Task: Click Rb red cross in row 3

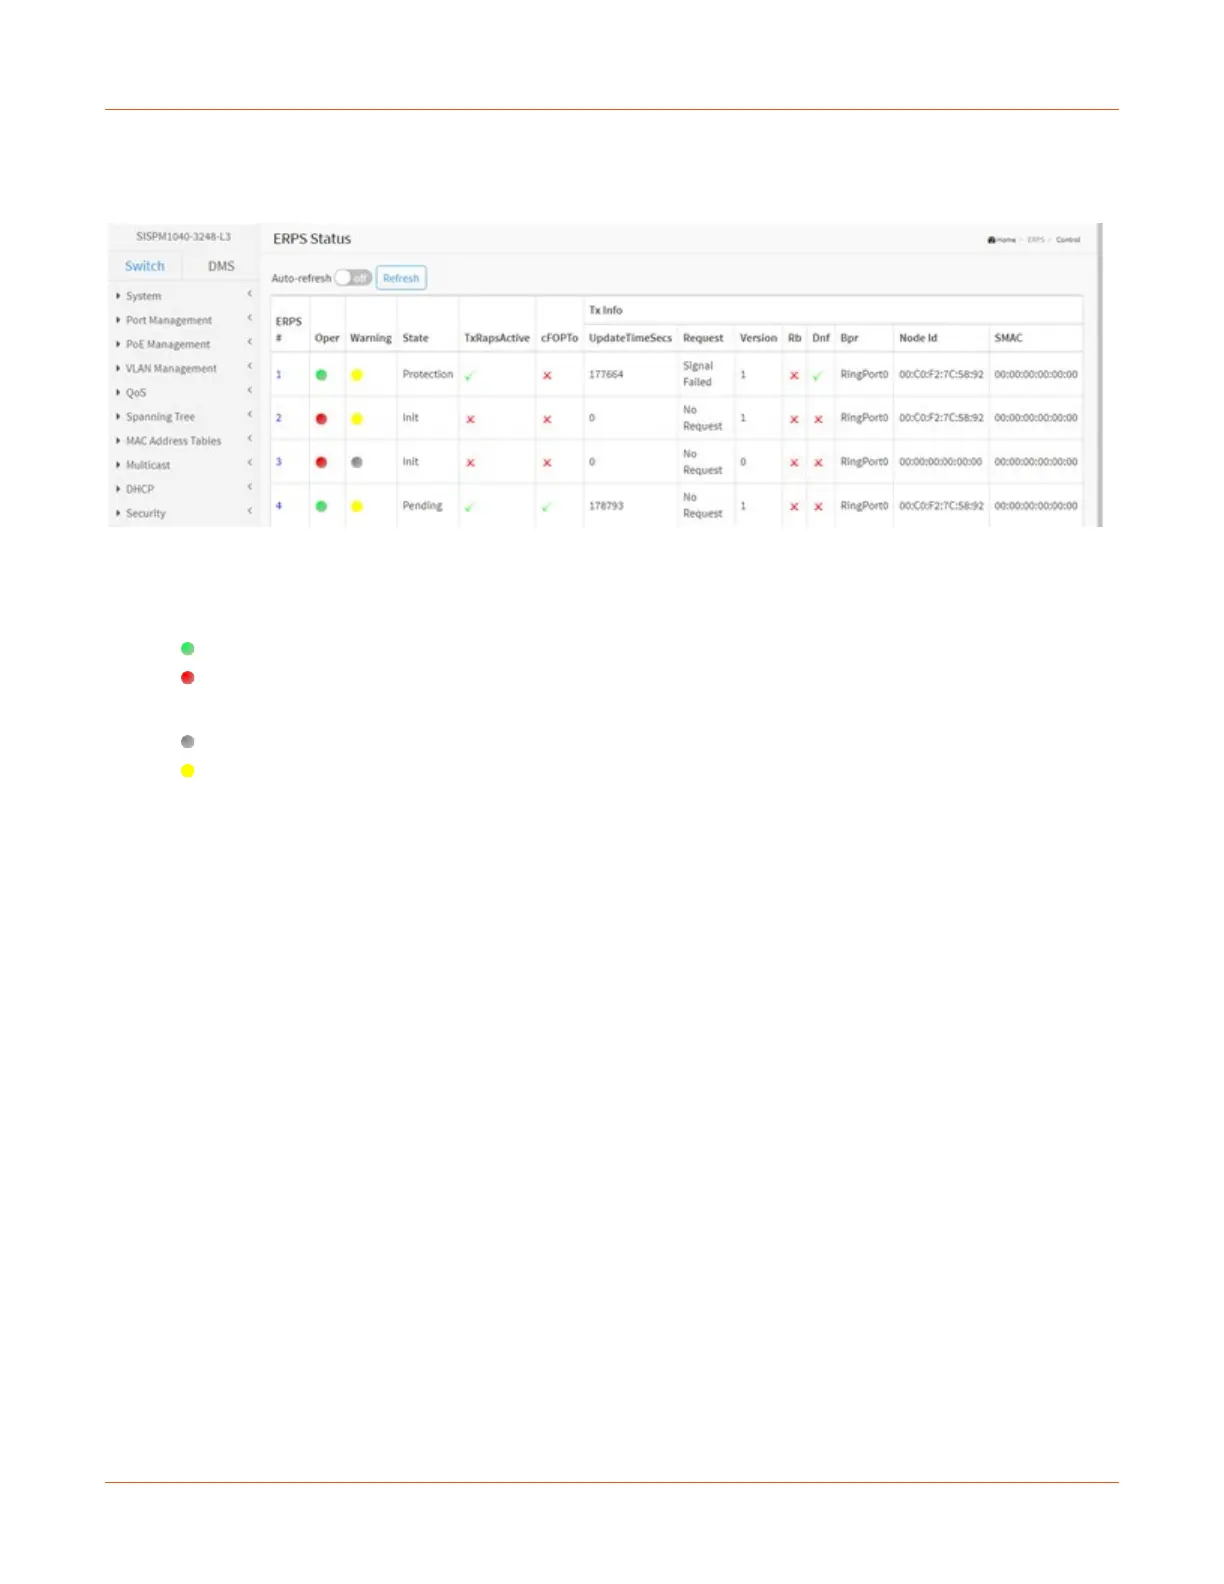Action: coord(794,463)
